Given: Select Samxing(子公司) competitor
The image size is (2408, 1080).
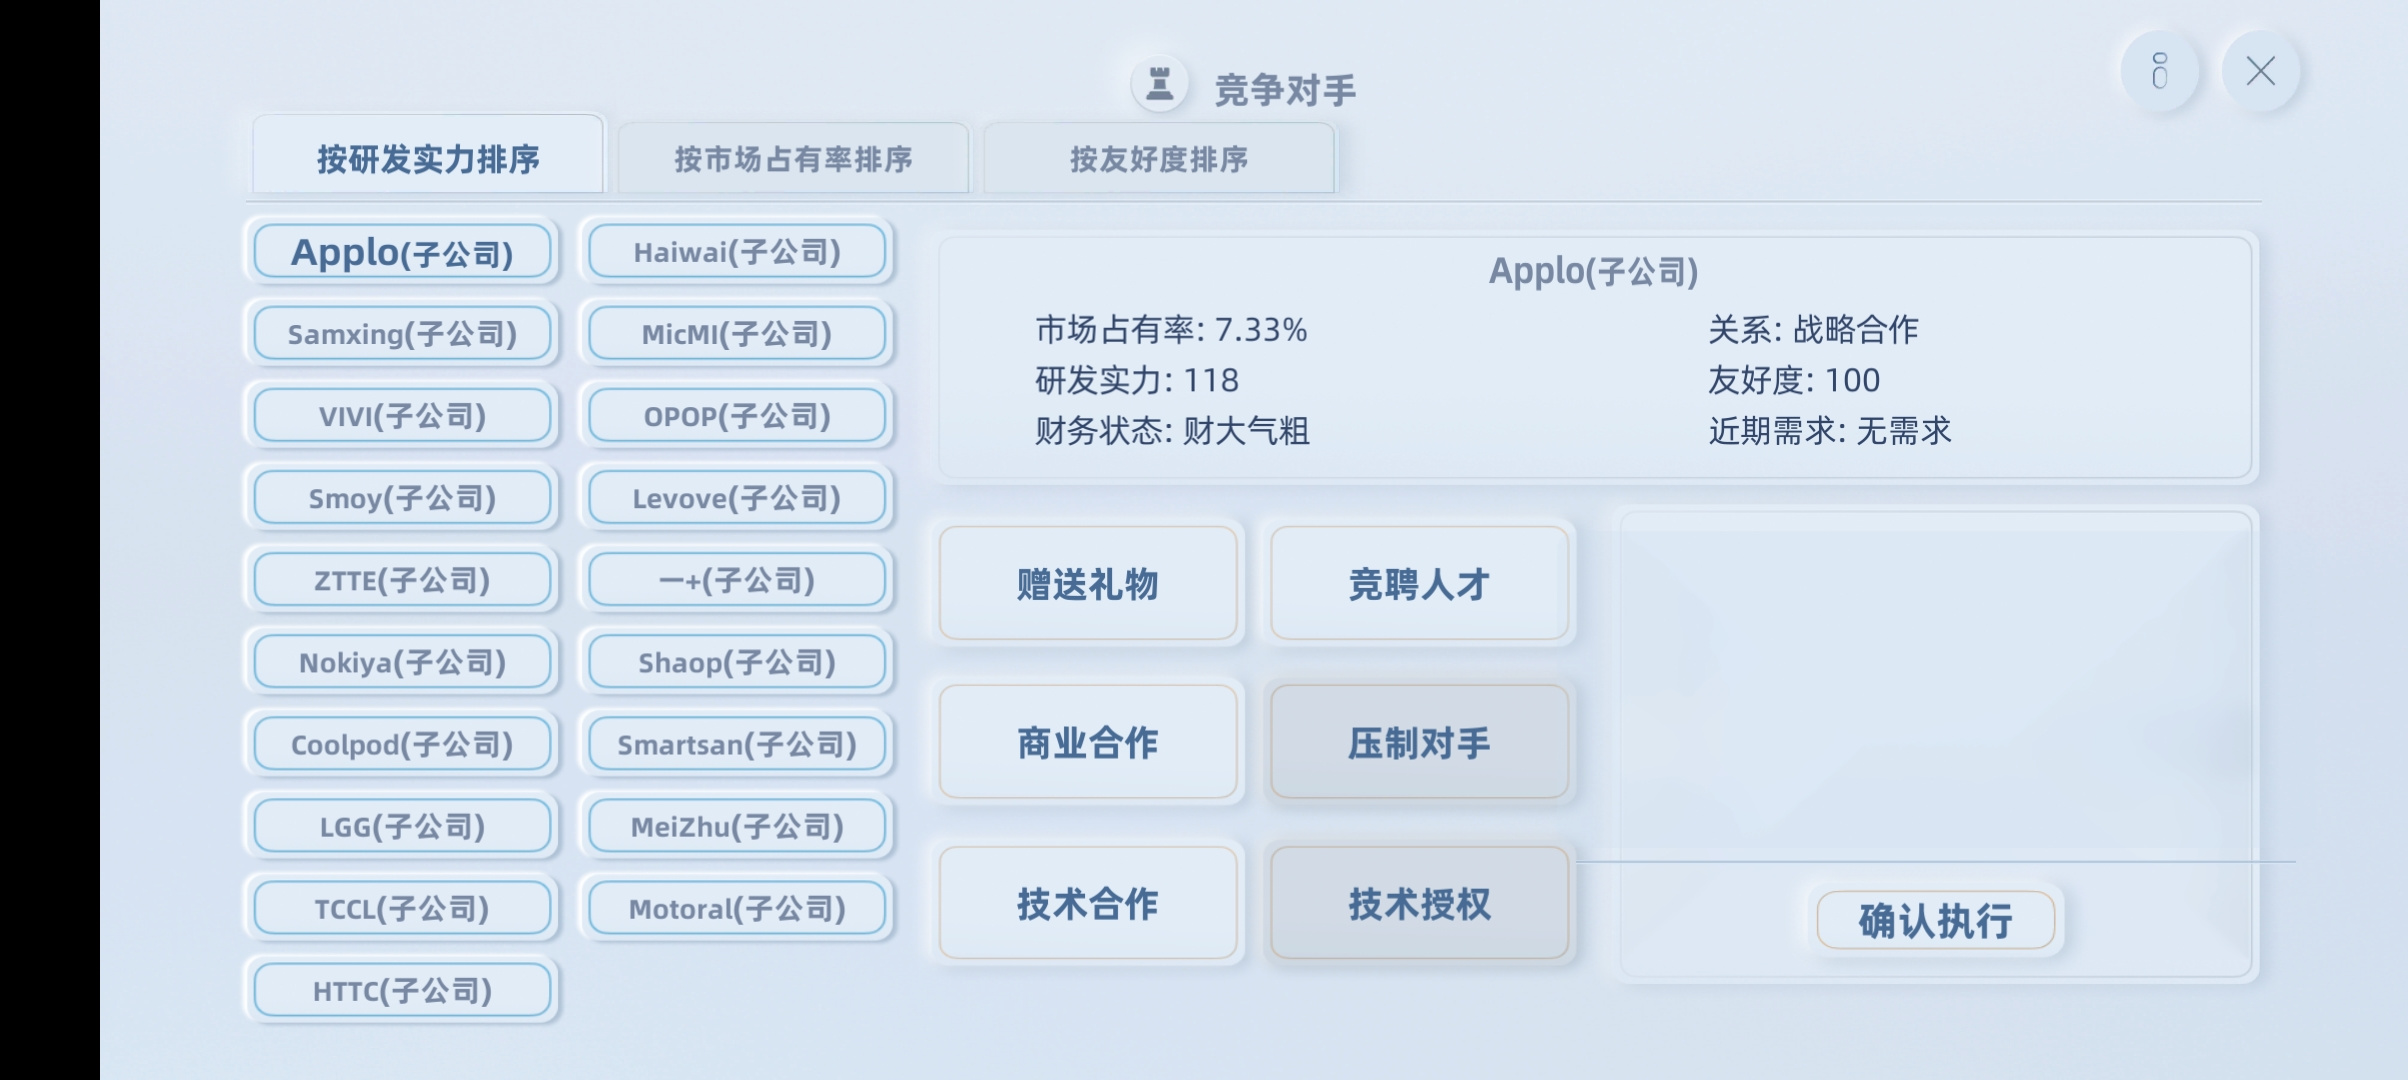Looking at the screenshot, I should coord(402,334).
